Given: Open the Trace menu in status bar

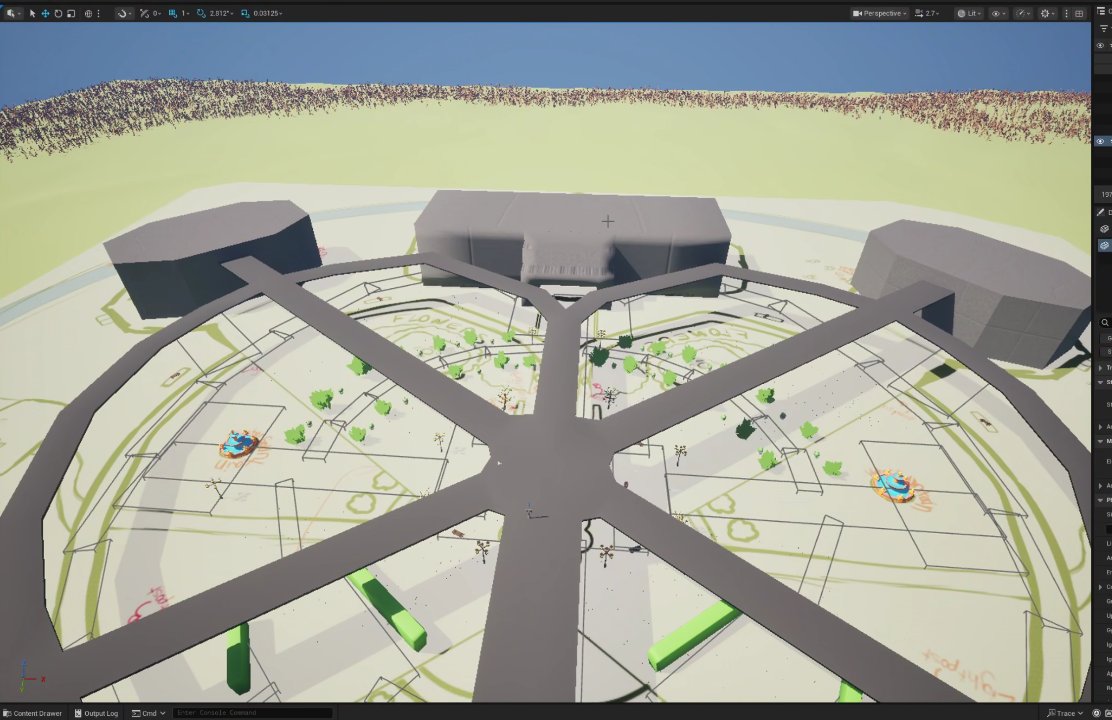Looking at the screenshot, I should tap(1065, 713).
